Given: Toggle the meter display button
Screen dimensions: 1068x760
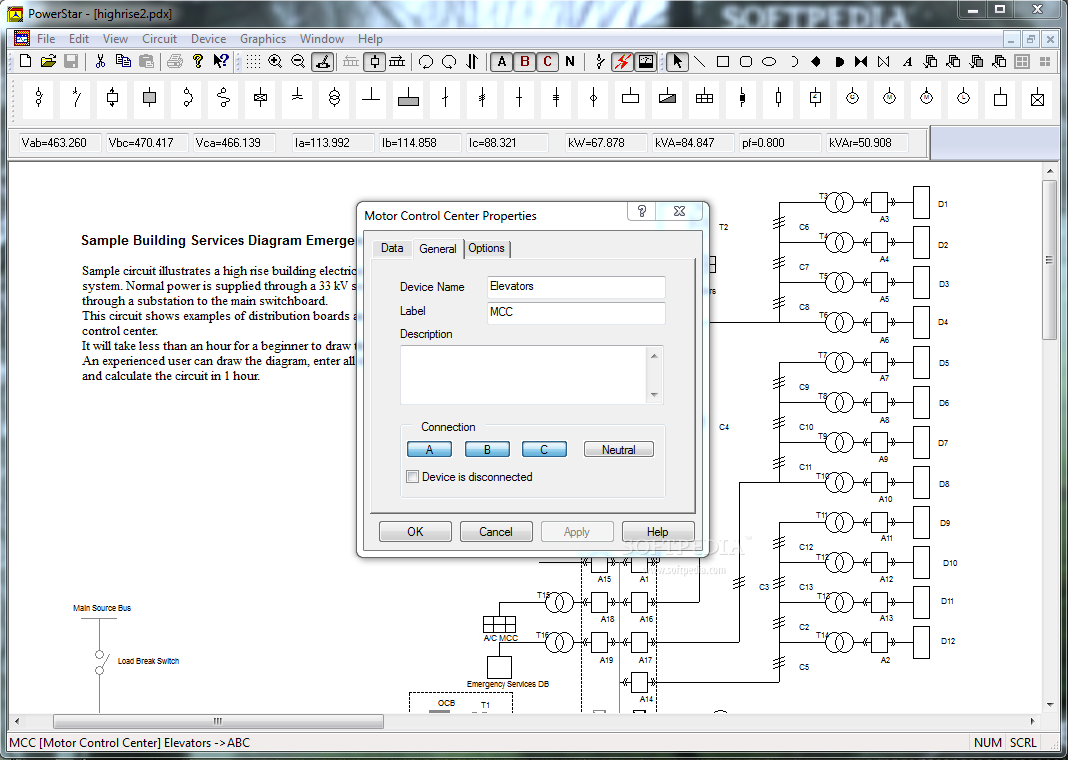Looking at the screenshot, I should tap(645, 62).
